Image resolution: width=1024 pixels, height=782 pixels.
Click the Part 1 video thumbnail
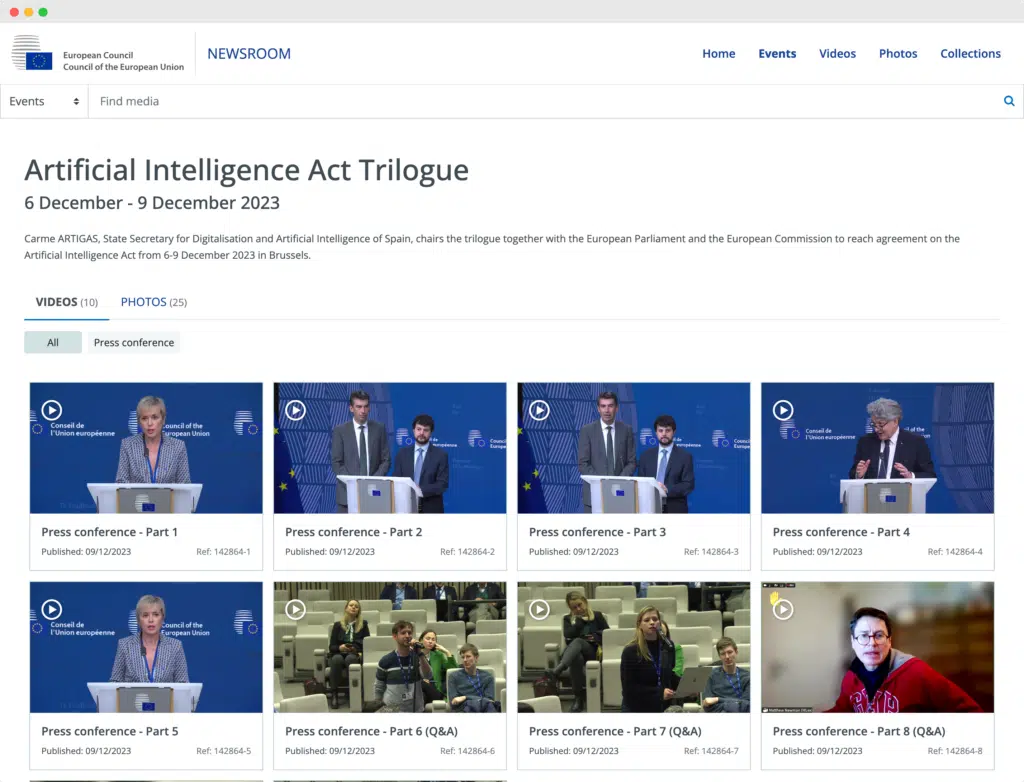[146, 448]
